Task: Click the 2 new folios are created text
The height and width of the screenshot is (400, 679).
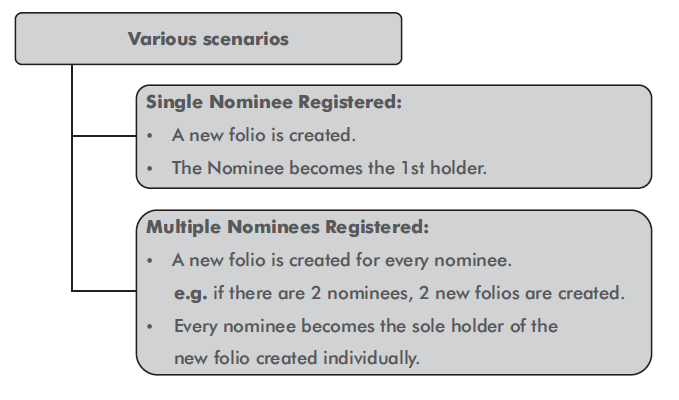Action: click(x=522, y=293)
